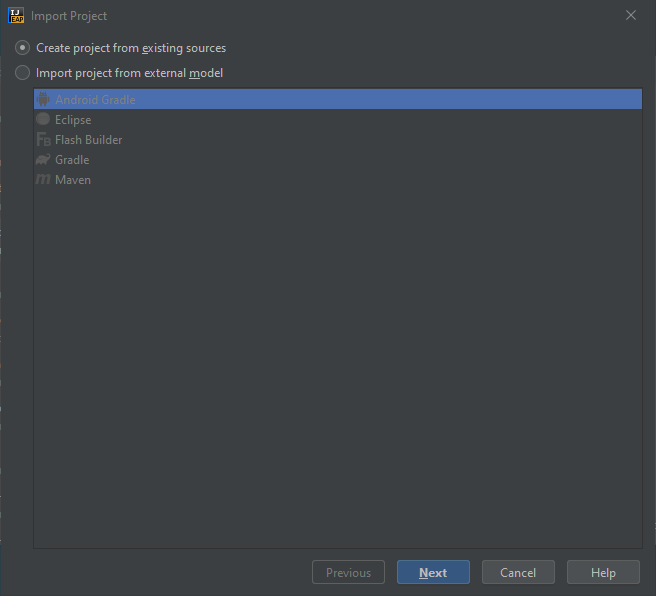Choose Android Gradle in the model list
Image resolution: width=656 pixels, height=596 pixels.
tap(95, 100)
